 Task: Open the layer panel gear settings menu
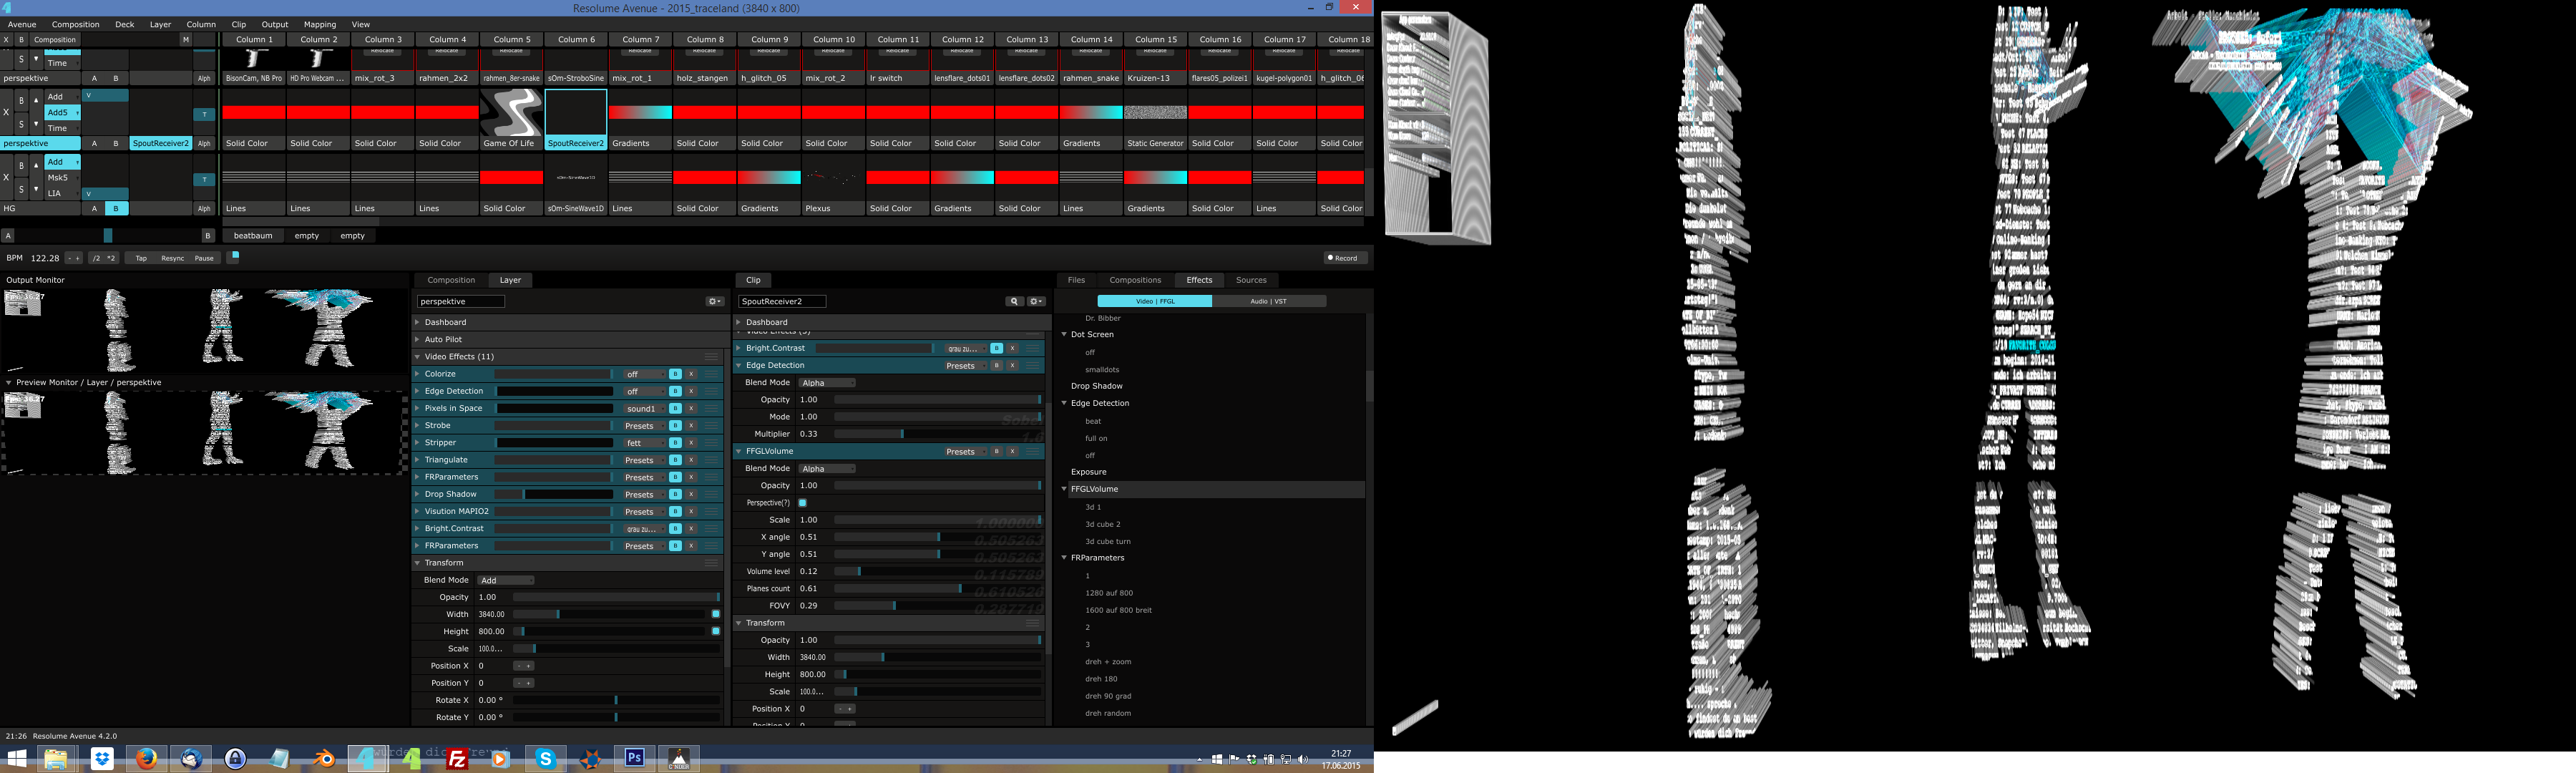tap(714, 301)
